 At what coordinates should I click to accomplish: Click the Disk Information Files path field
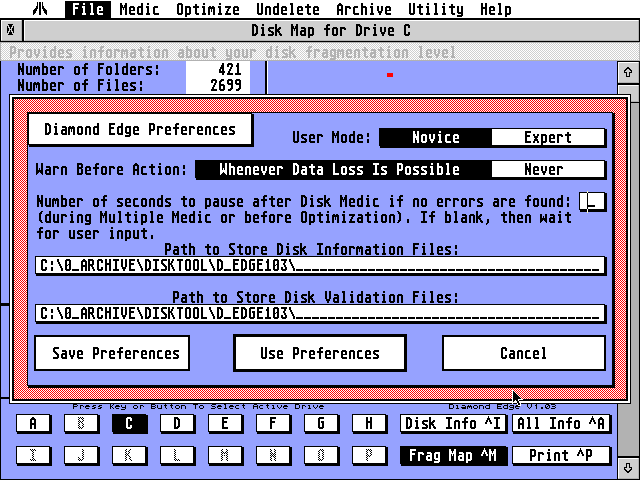[x=320, y=266]
